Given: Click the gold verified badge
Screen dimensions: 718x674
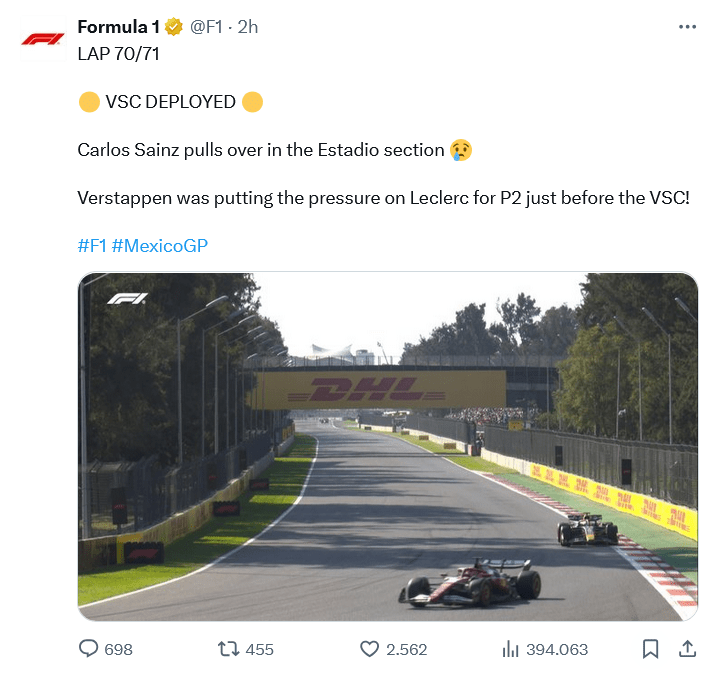Looking at the screenshot, I should (174, 27).
